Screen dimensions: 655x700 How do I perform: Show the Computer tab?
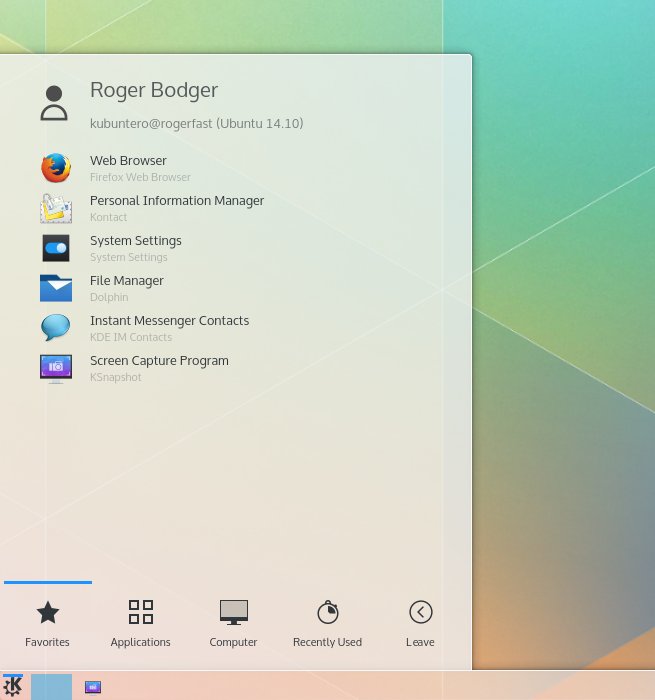coord(233,624)
